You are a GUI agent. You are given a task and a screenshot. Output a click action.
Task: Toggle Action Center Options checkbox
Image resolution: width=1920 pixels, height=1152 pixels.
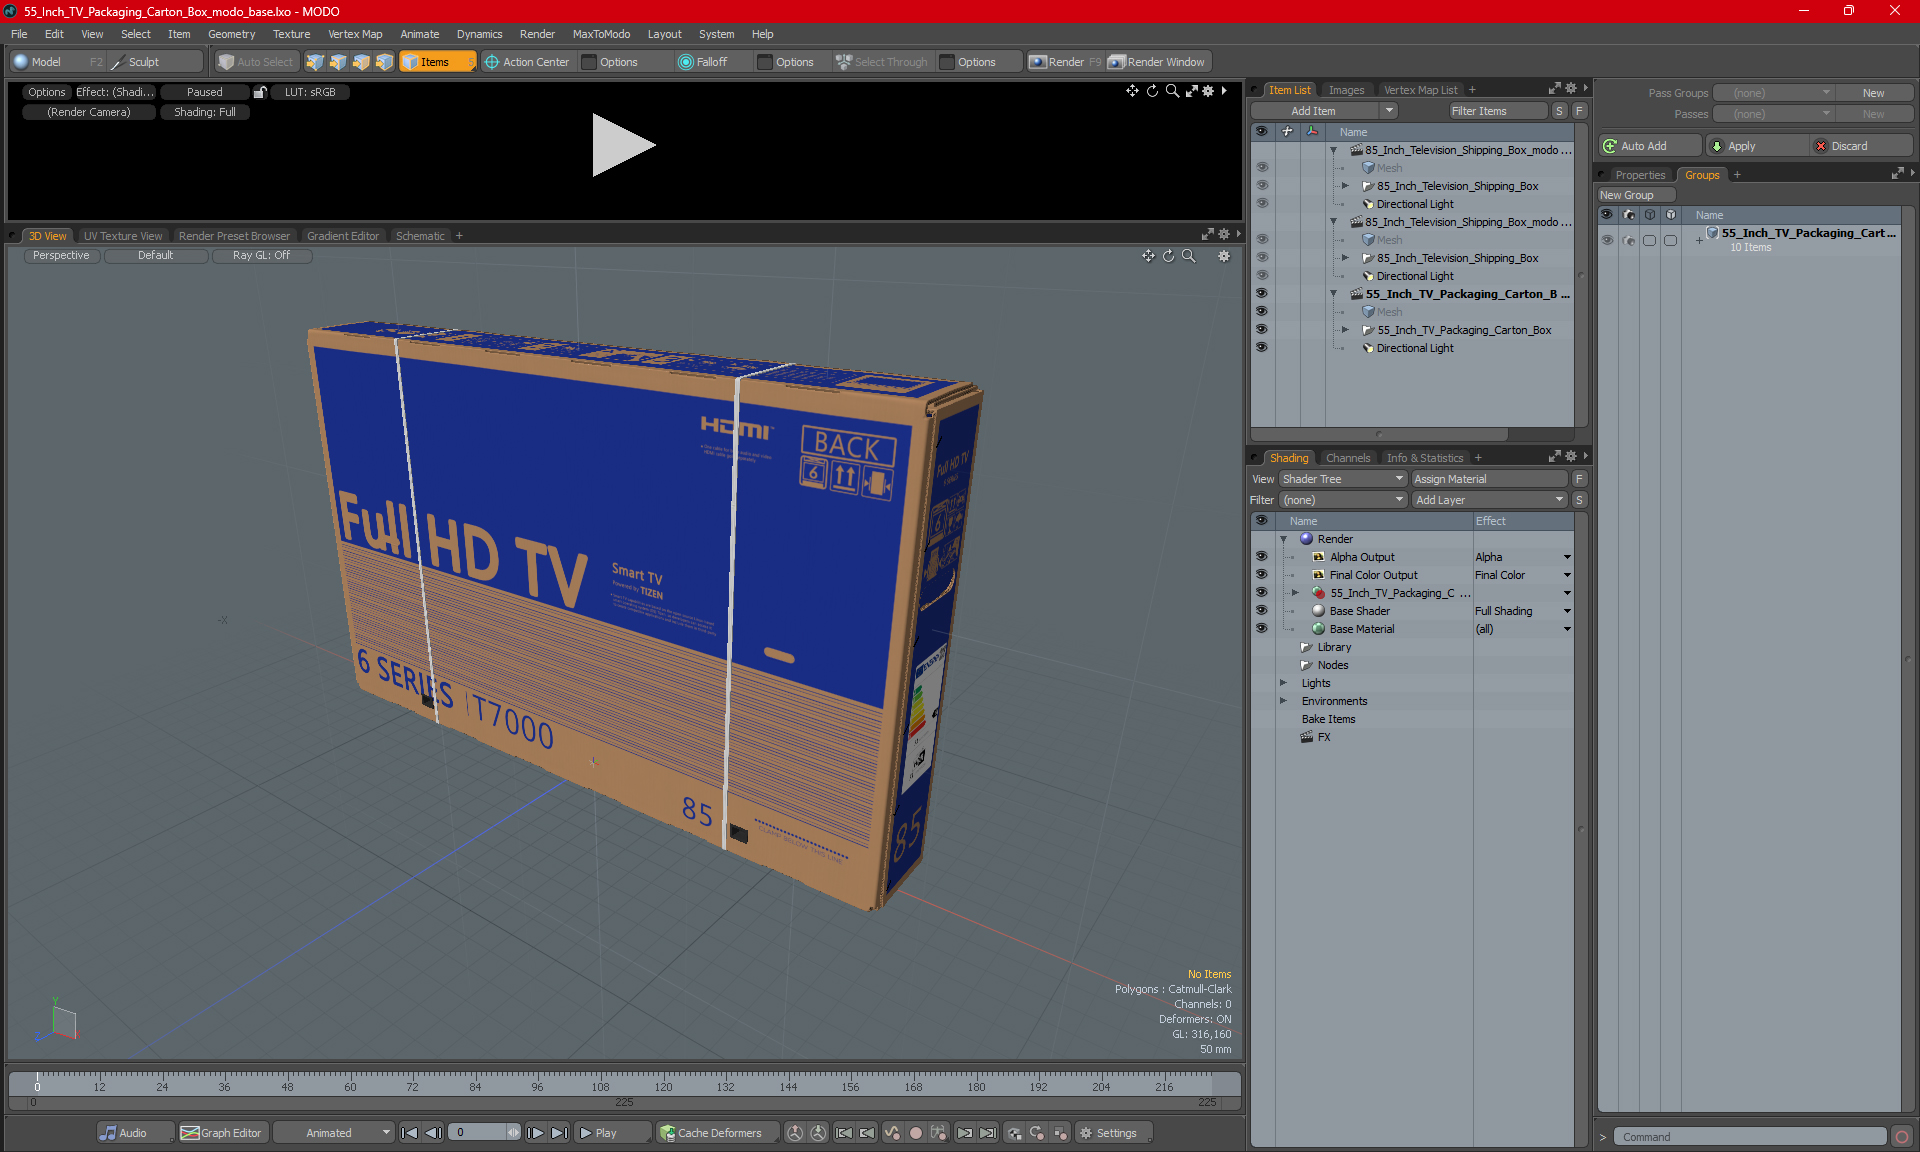pos(590,62)
